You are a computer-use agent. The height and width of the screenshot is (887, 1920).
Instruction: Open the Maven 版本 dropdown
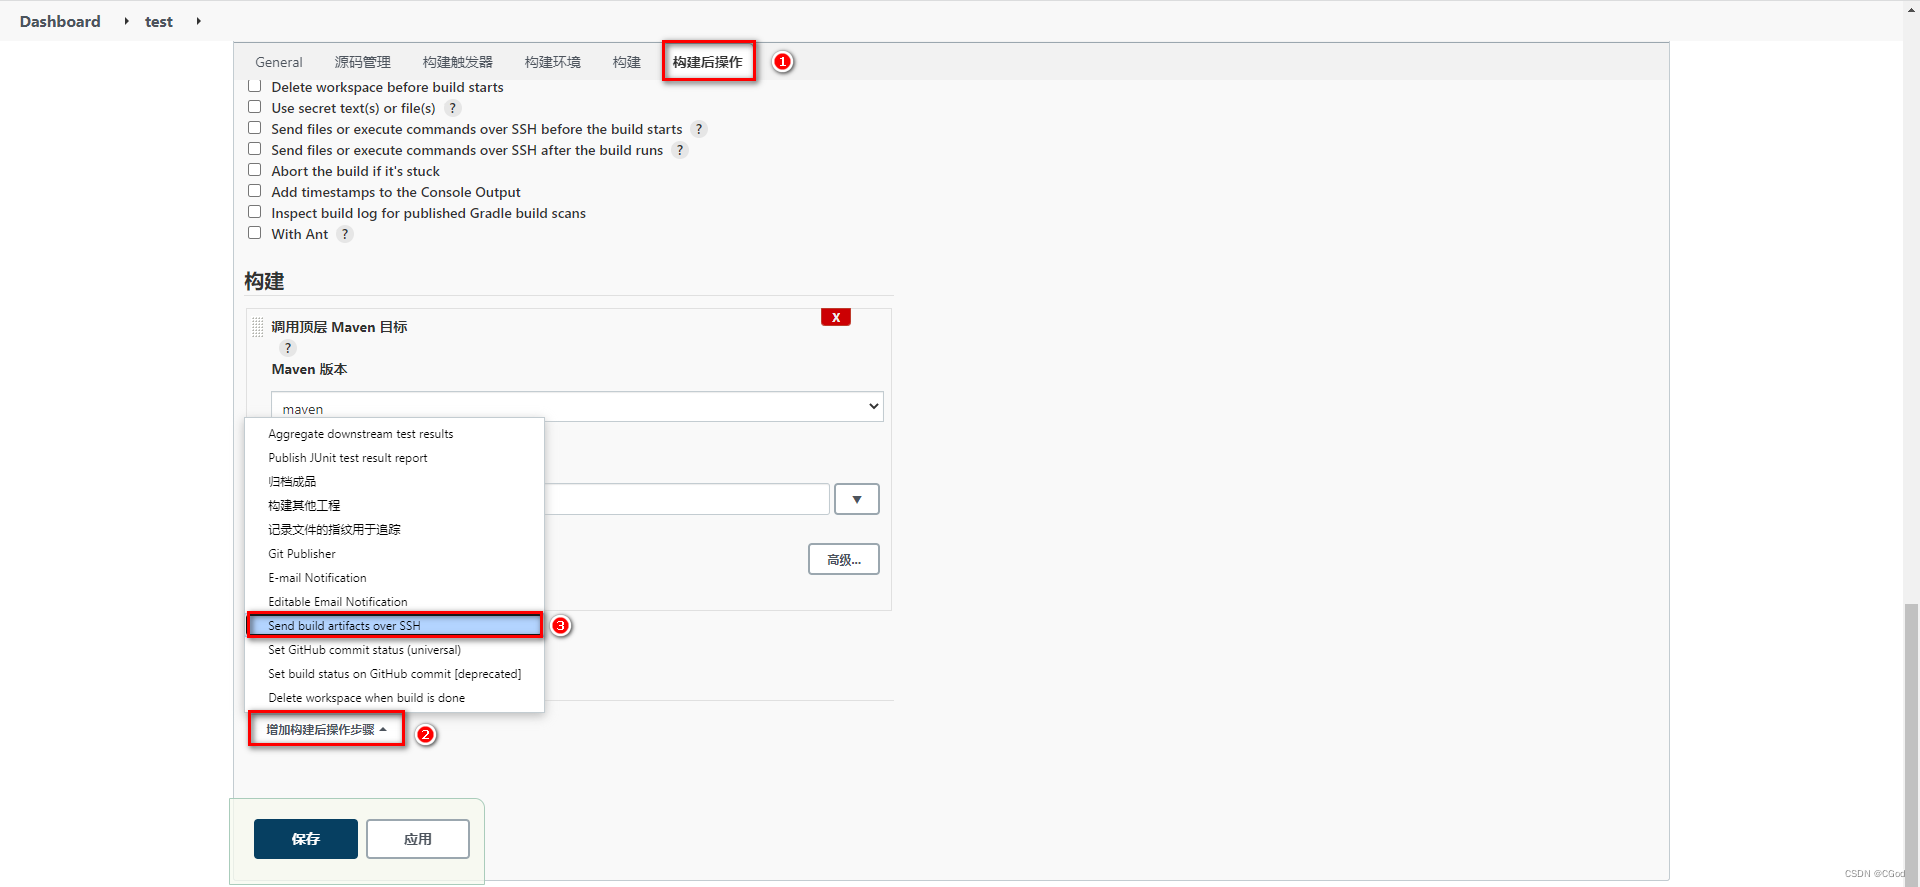coord(577,406)
